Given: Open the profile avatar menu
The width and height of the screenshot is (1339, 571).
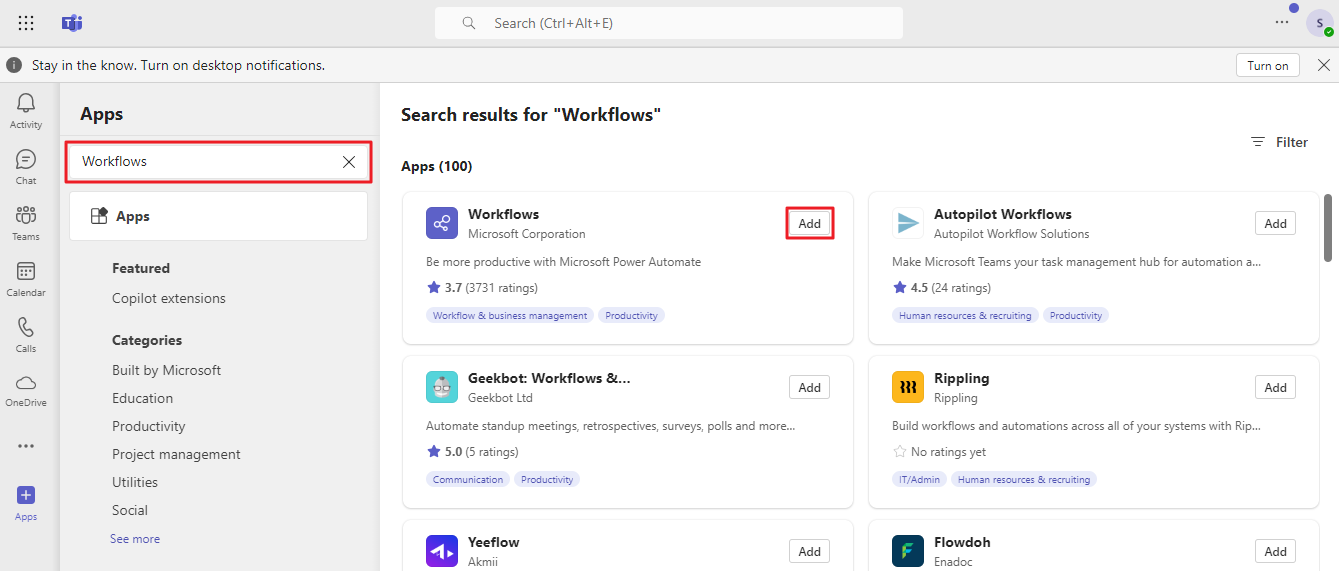Looking at the screenshot, I should (x=1319, y=23).
